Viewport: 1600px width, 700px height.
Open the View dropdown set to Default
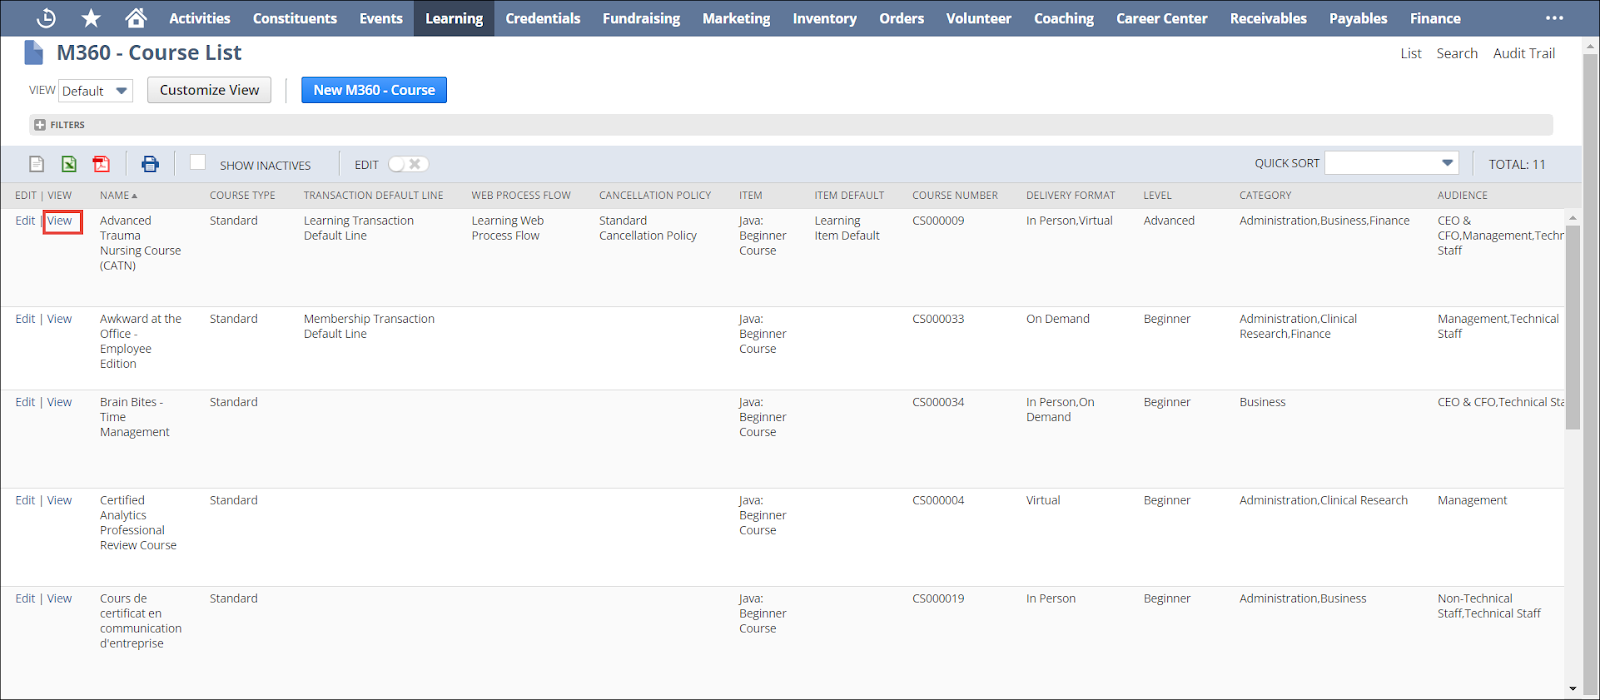coord(95,91)
